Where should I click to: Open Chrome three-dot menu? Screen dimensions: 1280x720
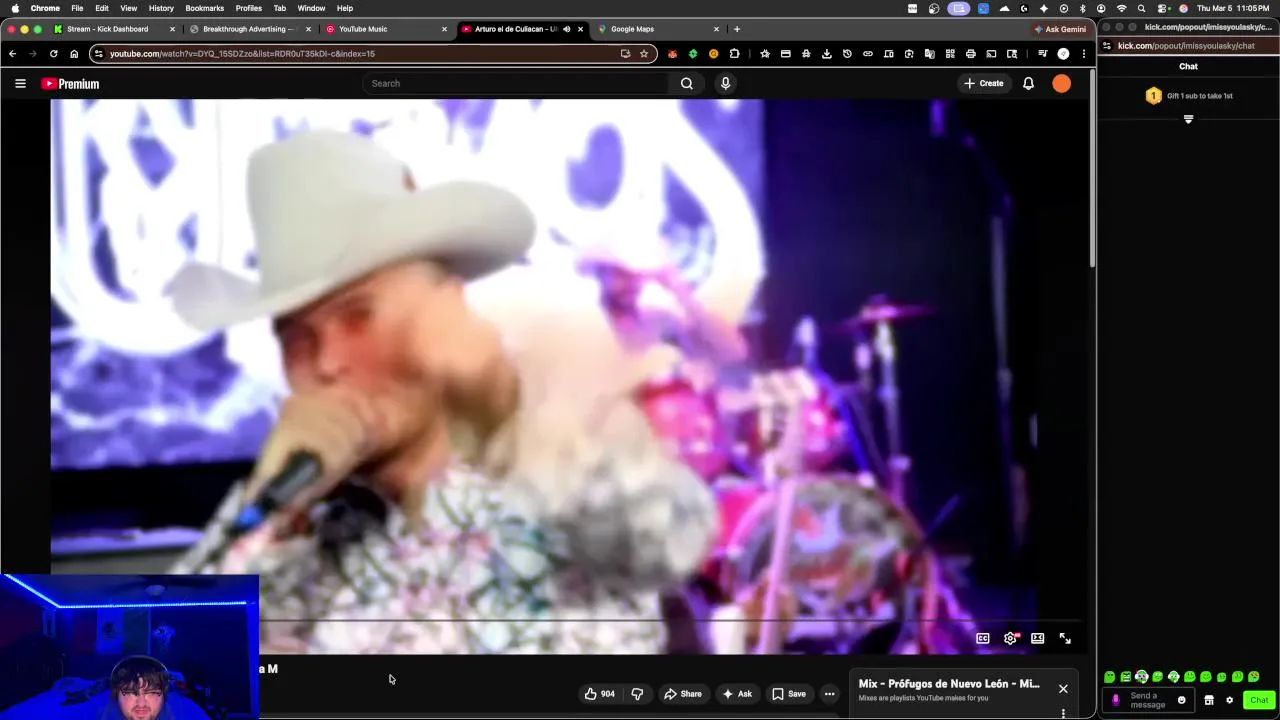(1083, 54)
